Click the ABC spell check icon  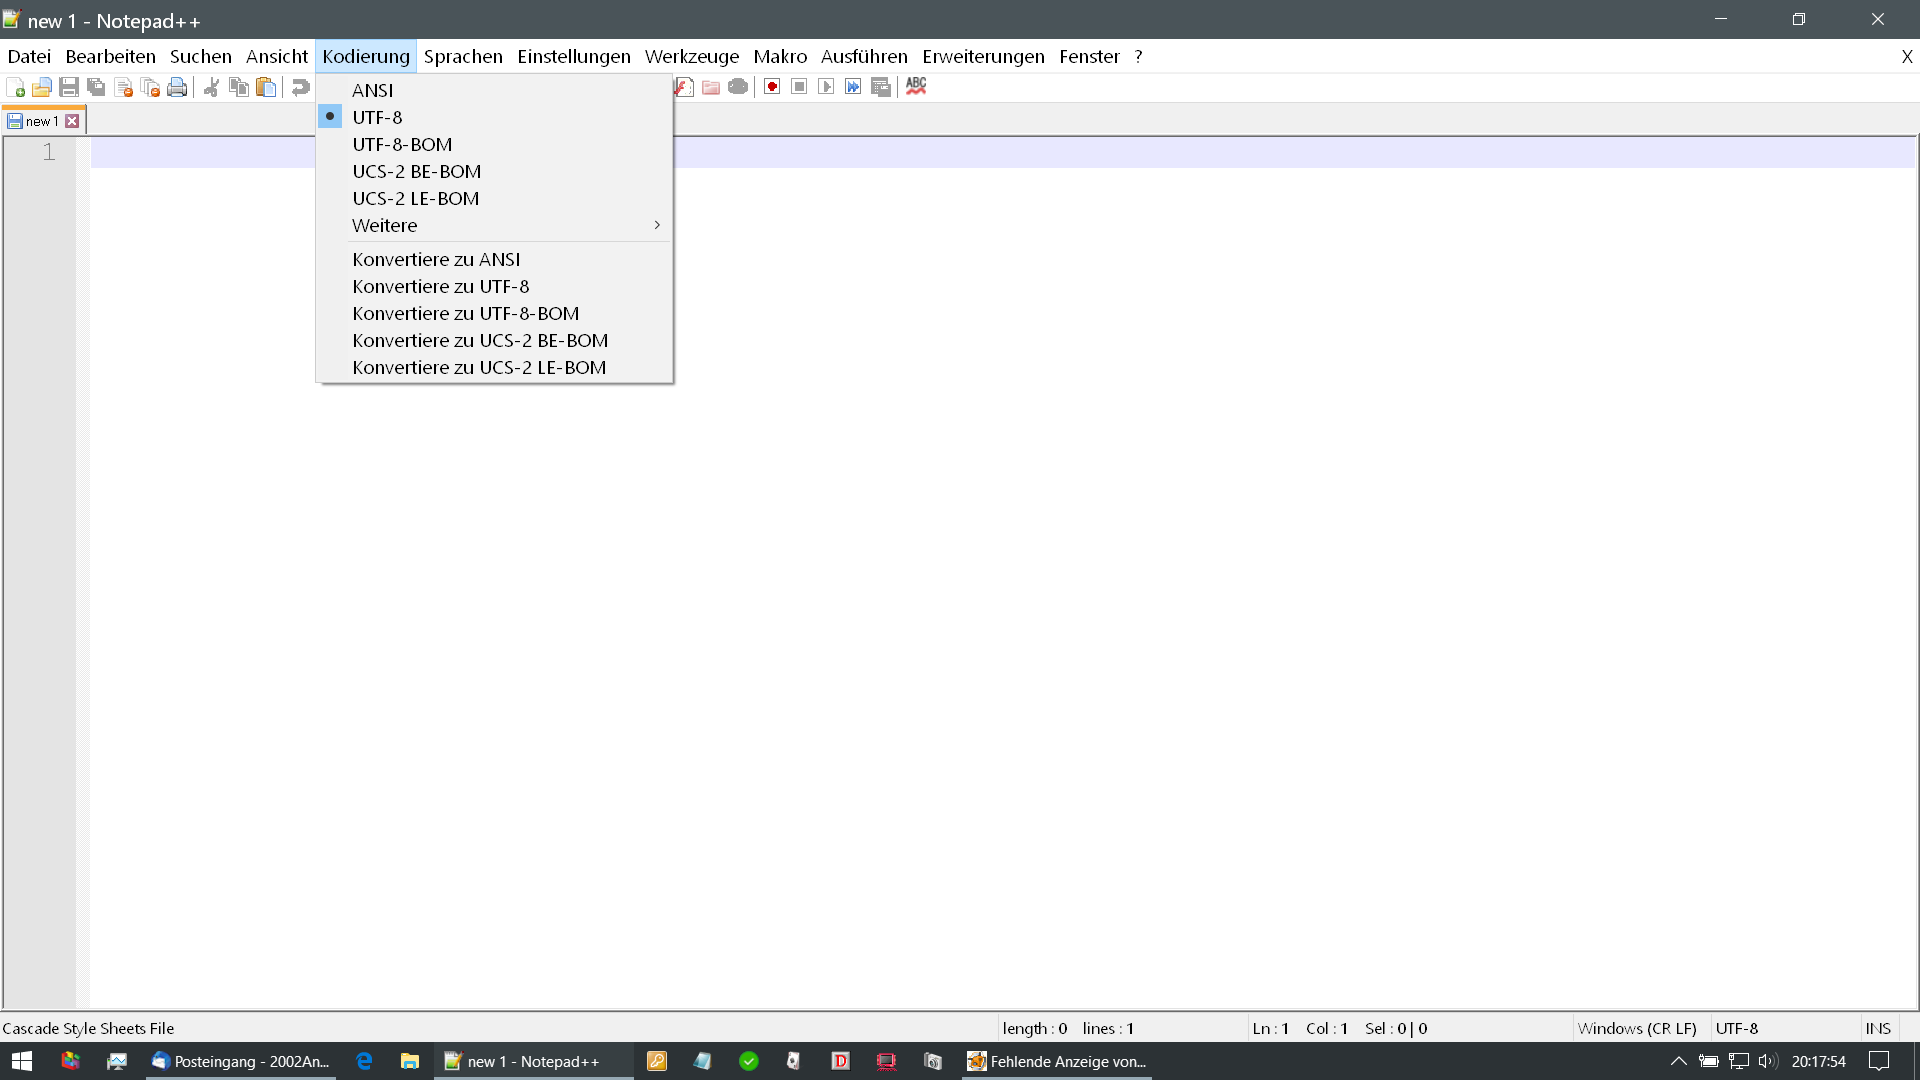click(916, 87)
